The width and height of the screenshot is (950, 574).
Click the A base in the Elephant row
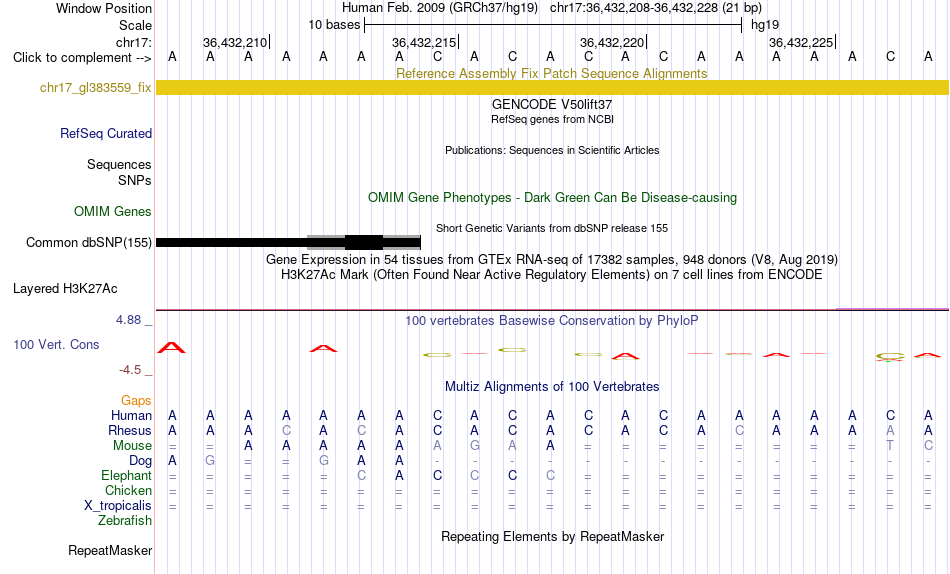point(399,476)
